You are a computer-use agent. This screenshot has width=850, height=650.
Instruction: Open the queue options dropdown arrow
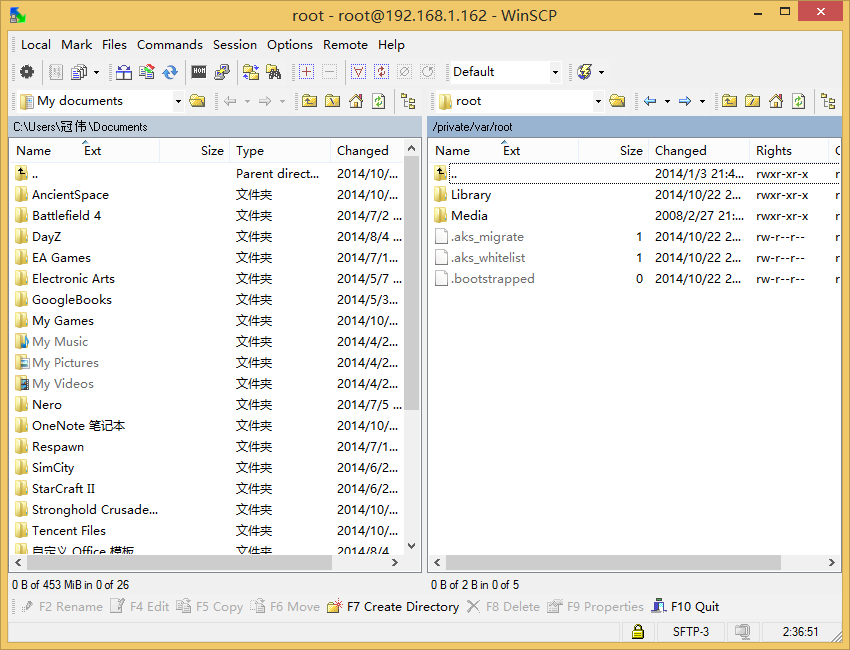pyautogui.click(x=96, y=72)
